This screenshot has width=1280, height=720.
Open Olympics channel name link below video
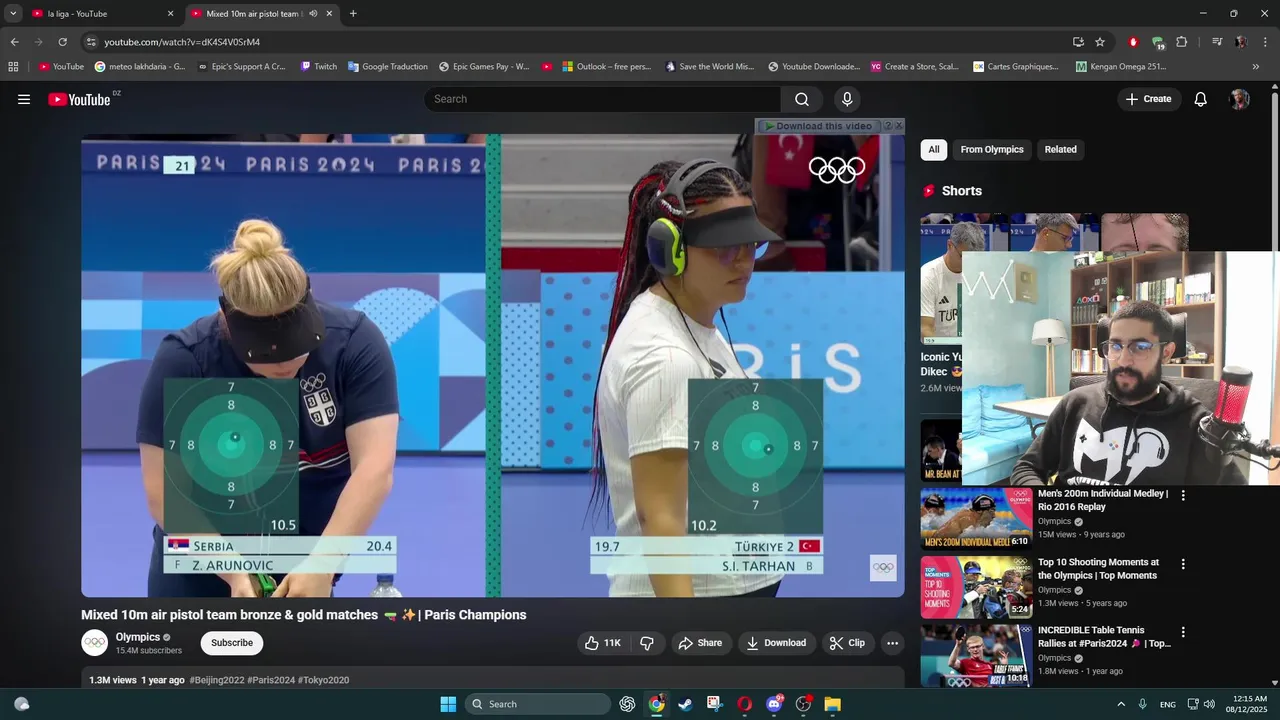[138, 637]
